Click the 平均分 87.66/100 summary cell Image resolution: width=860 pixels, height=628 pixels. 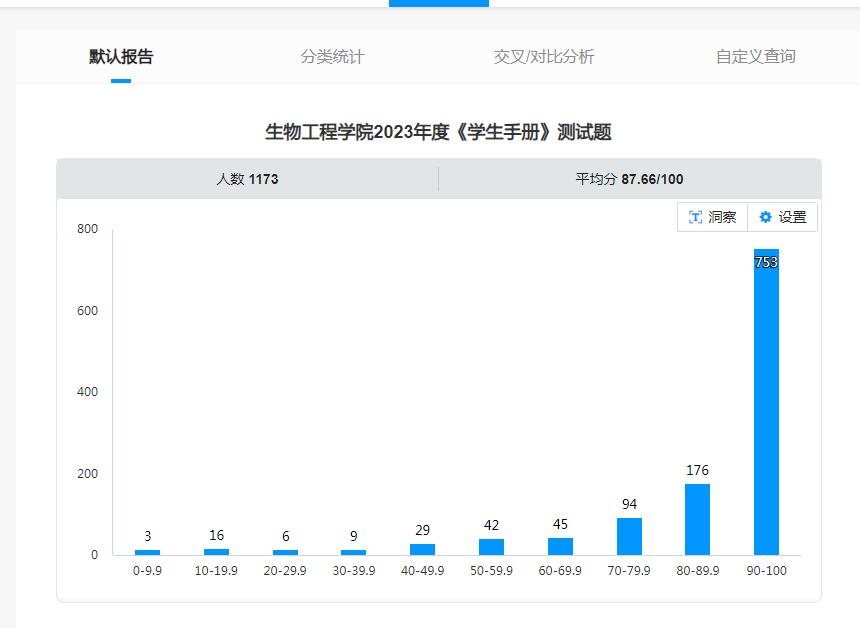pyautogui.click(x=629, y=179)
